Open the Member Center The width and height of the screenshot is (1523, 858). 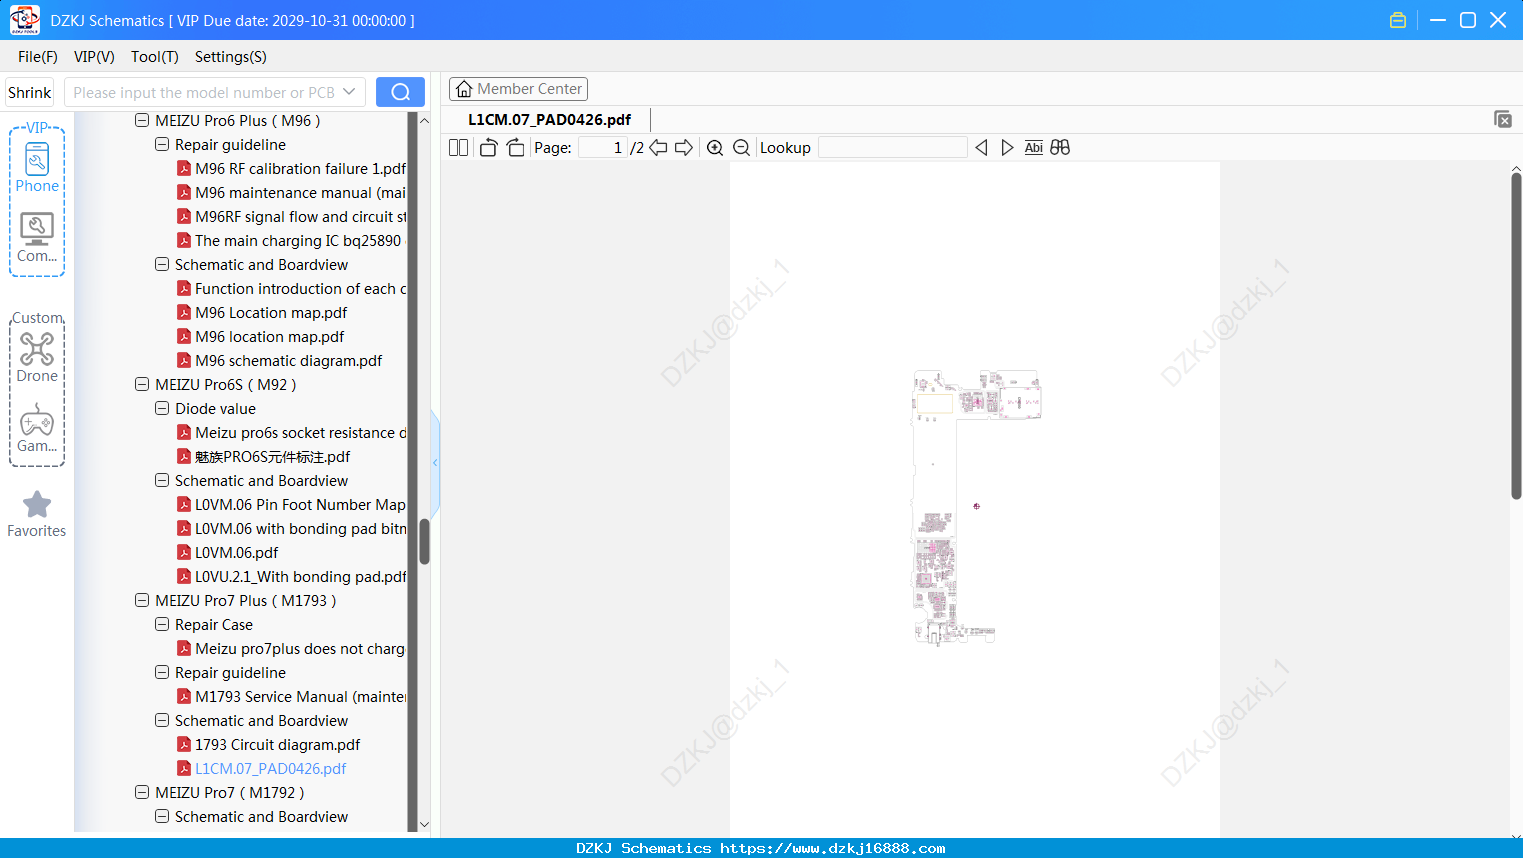point(518,89)
